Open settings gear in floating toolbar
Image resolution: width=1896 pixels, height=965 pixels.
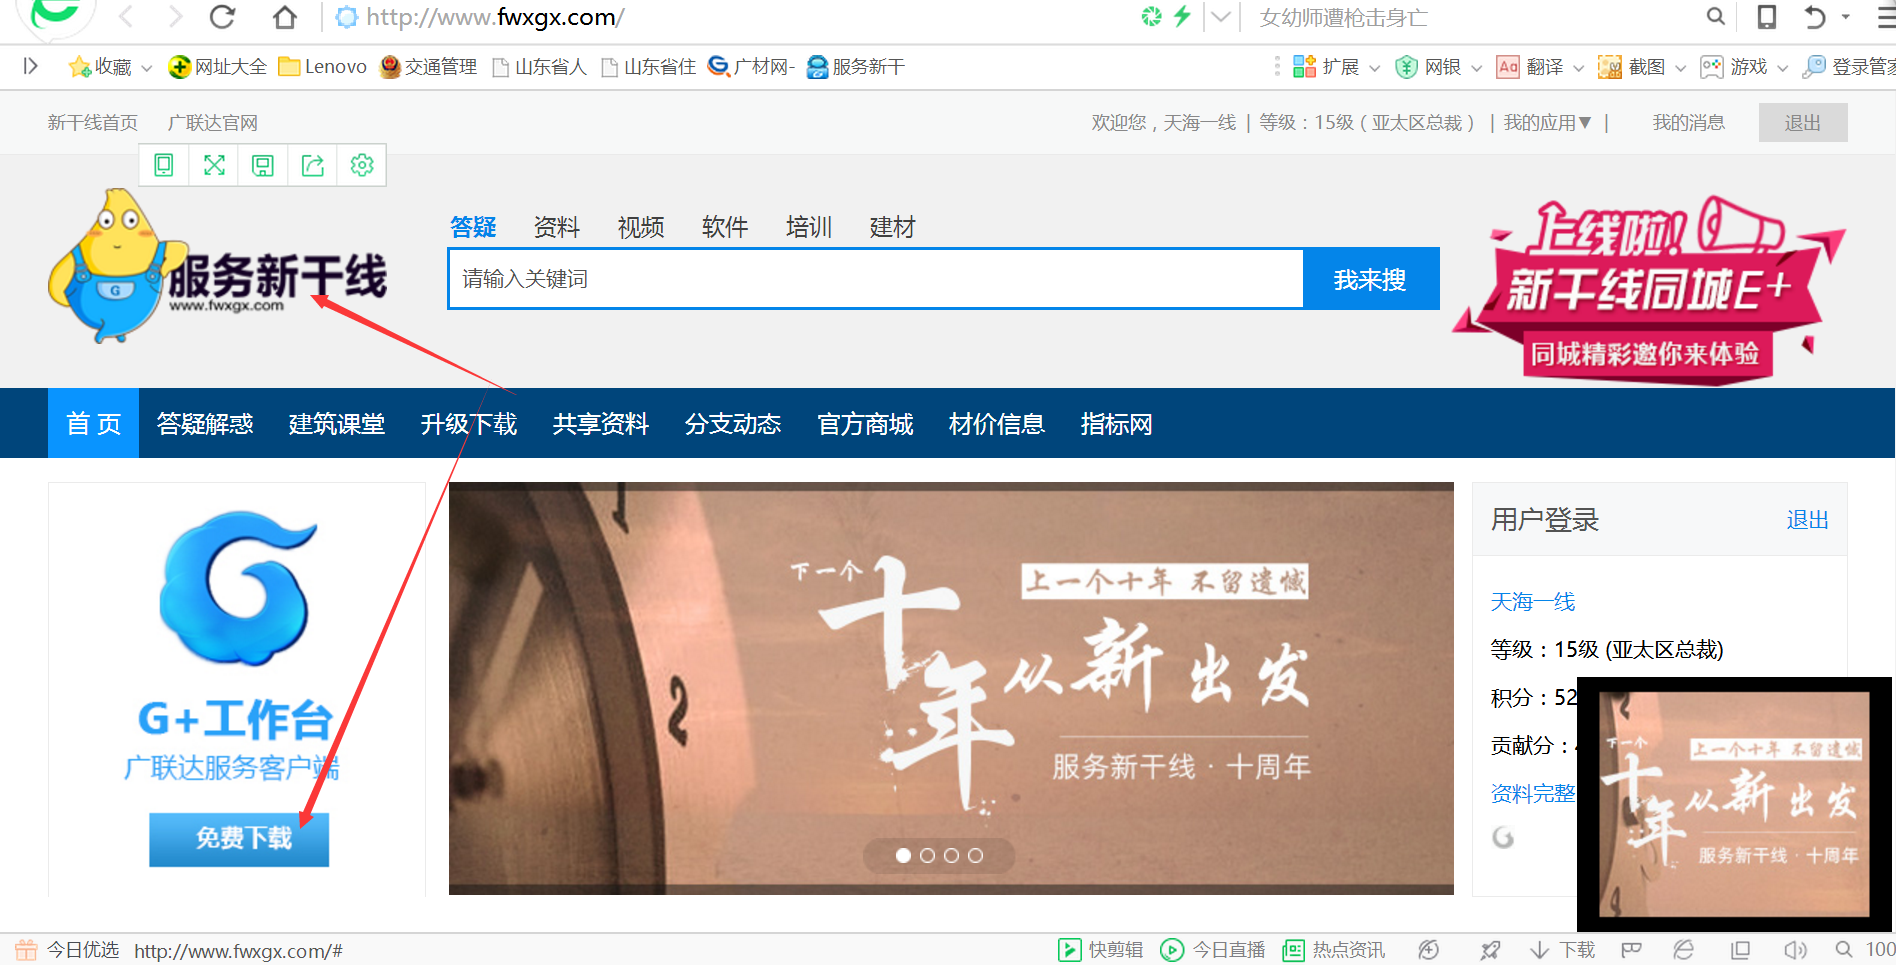(362, 165)
